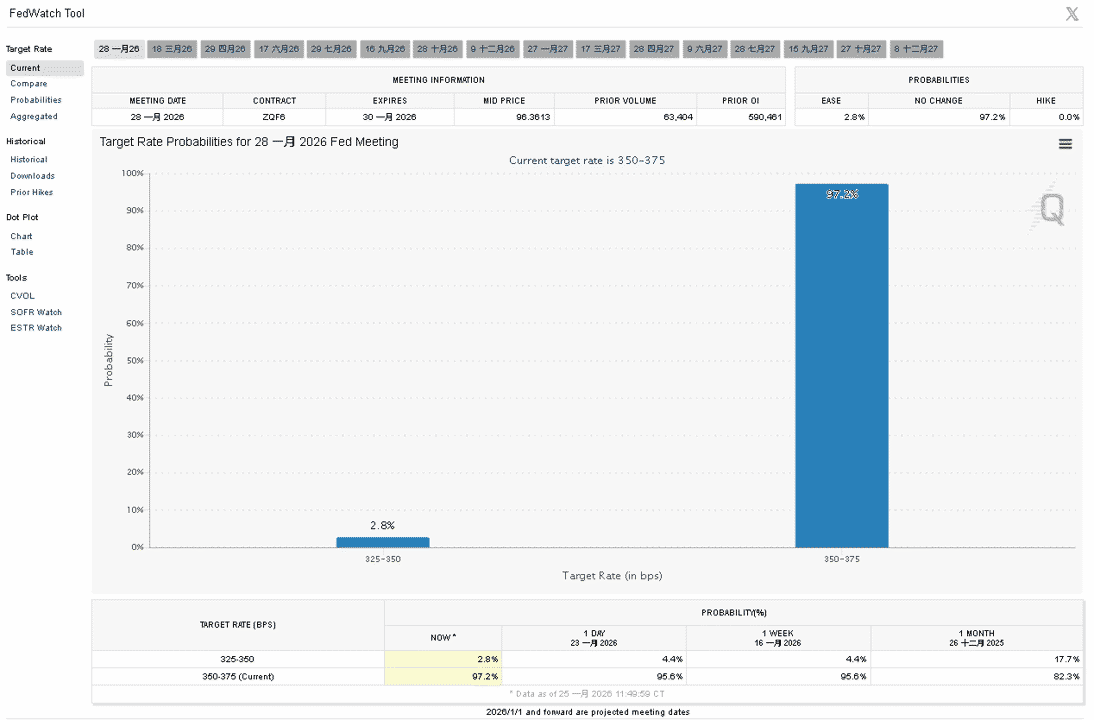The width and height of the screenshot is (1094, 720).
Task: Click the MID PRICE value 96.3613
Action: coord(533,117)
